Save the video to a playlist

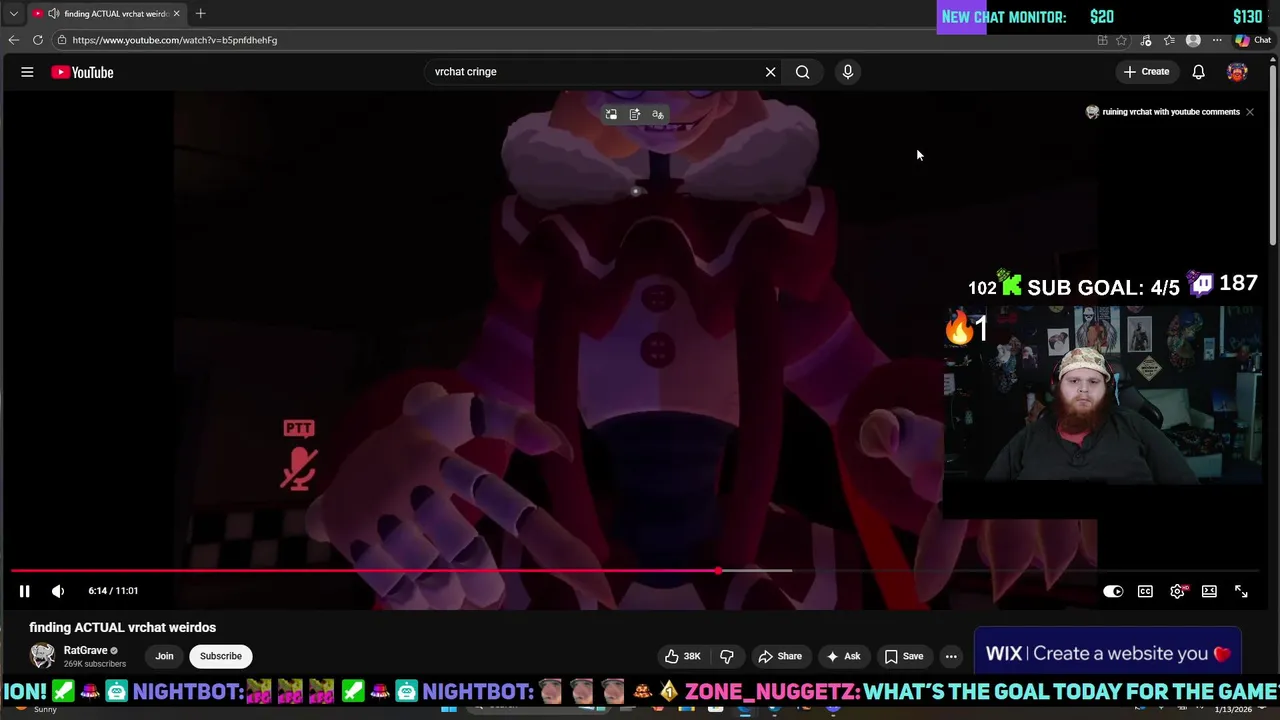tap(904, 656)
